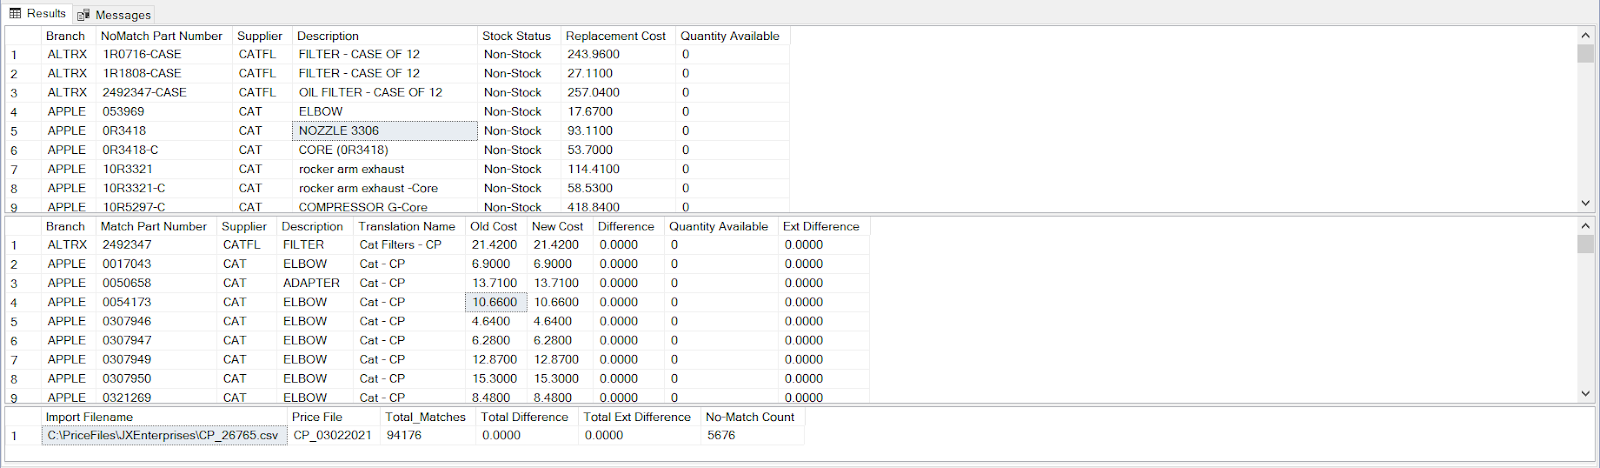Select row 5 header in first grid
The height and width of the screenshot is (468, 1600).
[x=23, y=131]
